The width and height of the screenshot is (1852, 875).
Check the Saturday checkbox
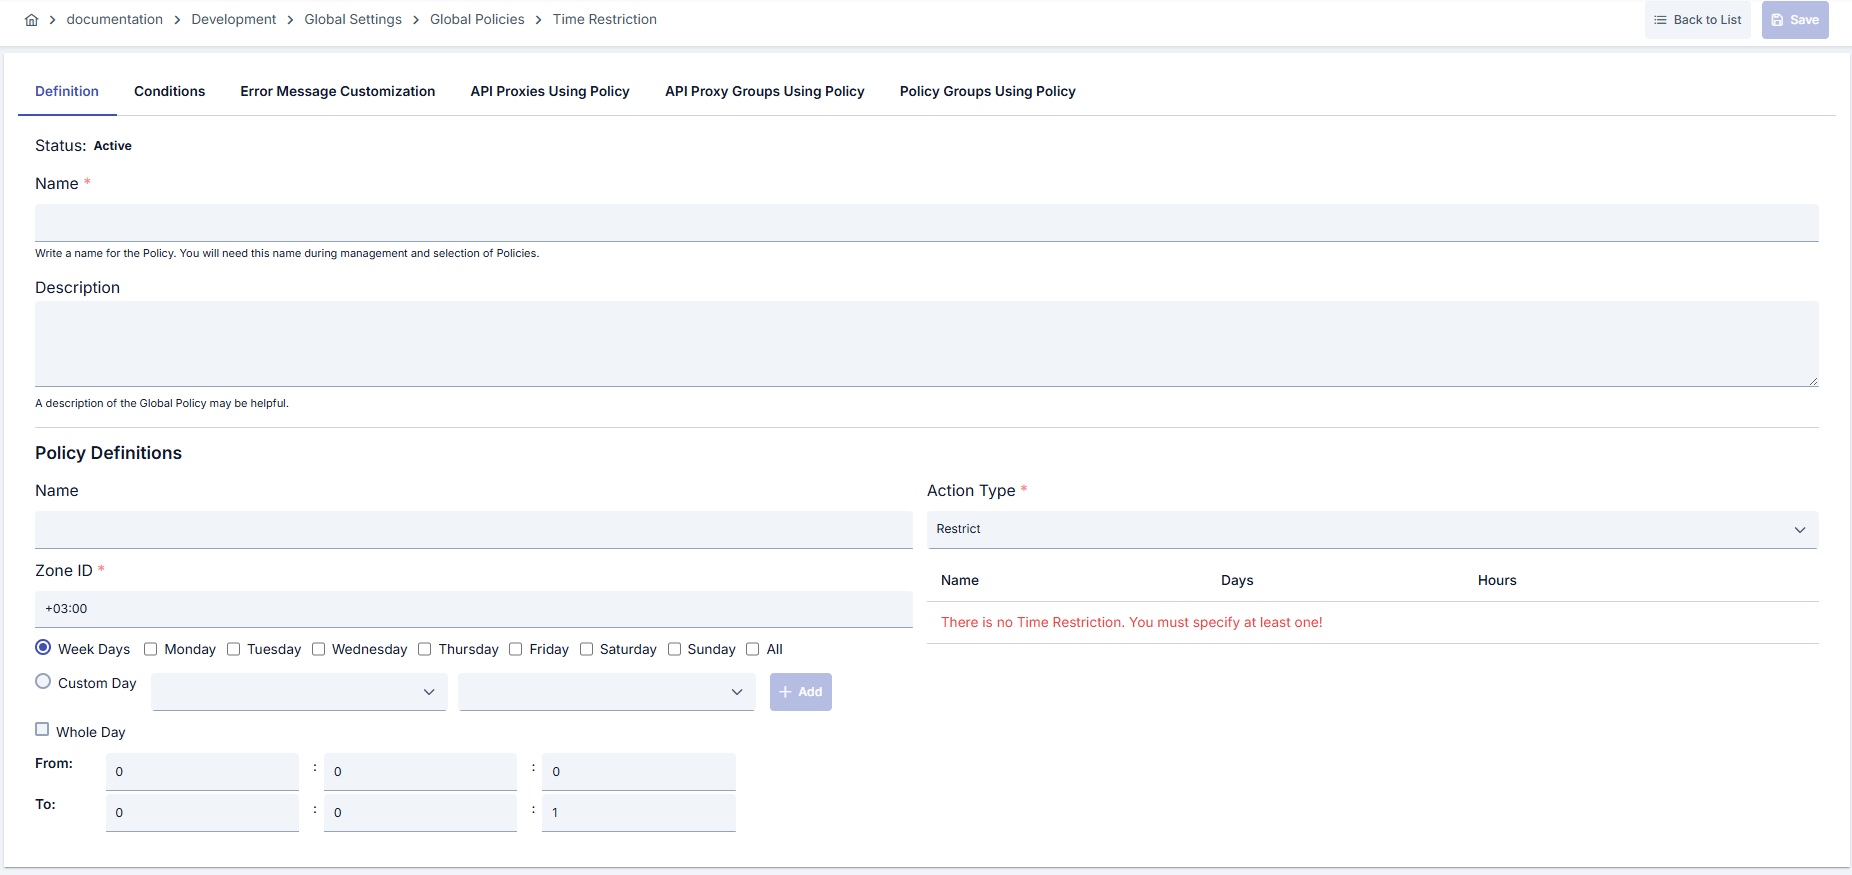(x=587, y=649)
